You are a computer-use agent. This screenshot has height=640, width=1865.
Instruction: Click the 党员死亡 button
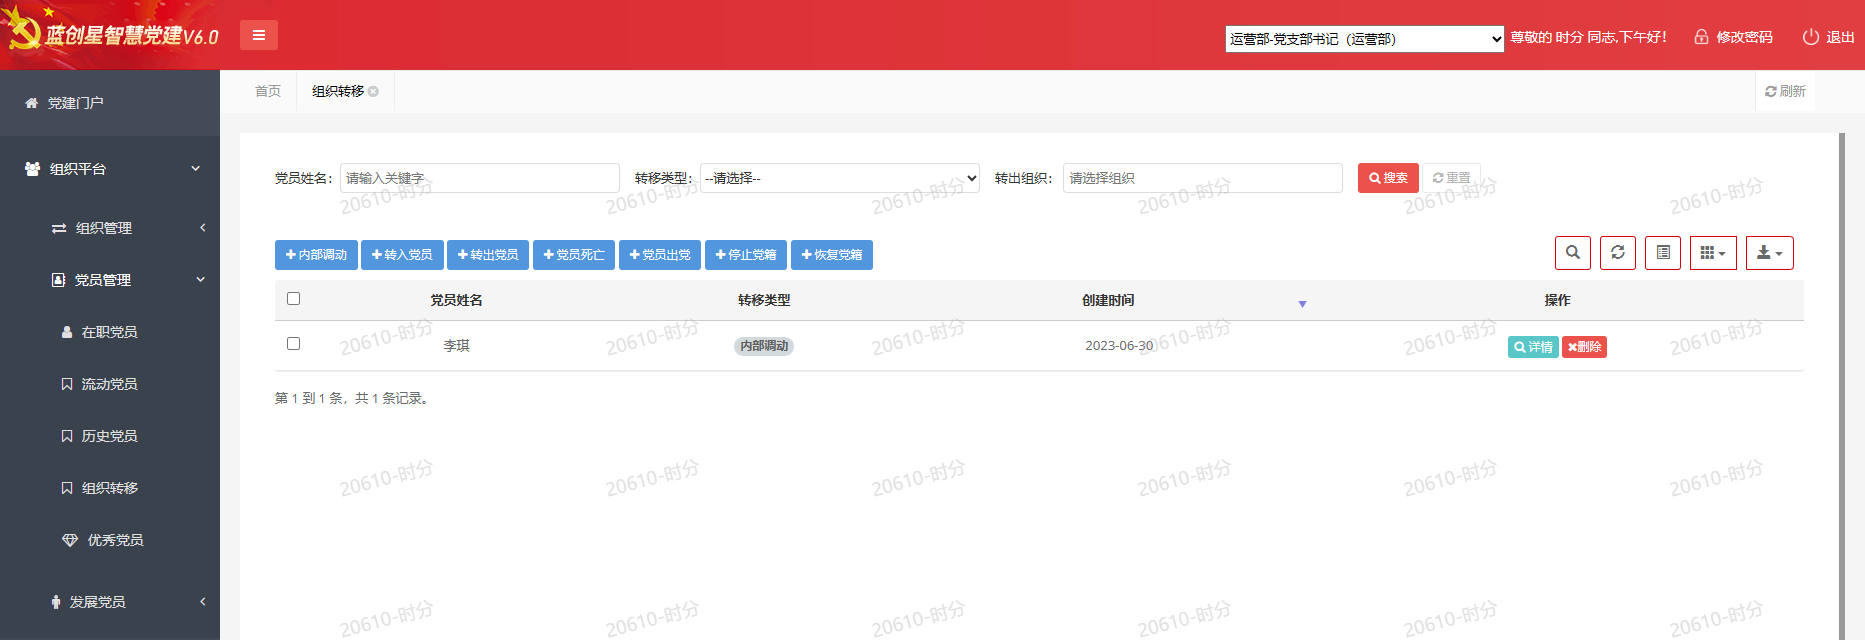click(574, 255)
